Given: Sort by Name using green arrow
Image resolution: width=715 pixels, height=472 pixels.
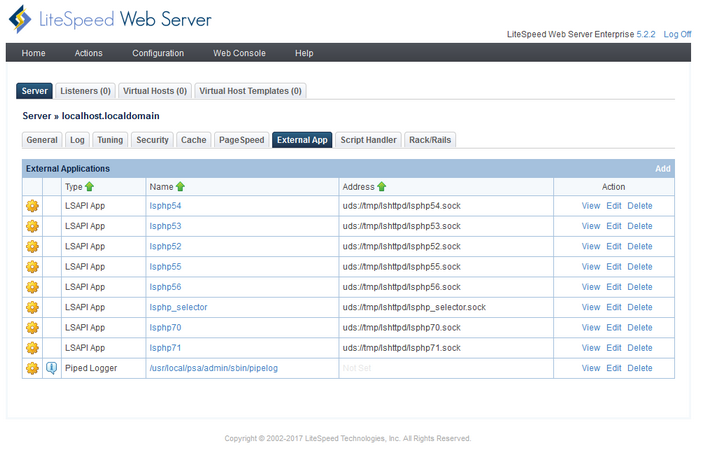Looking at the screenshot, I should [x=180, y=187].
